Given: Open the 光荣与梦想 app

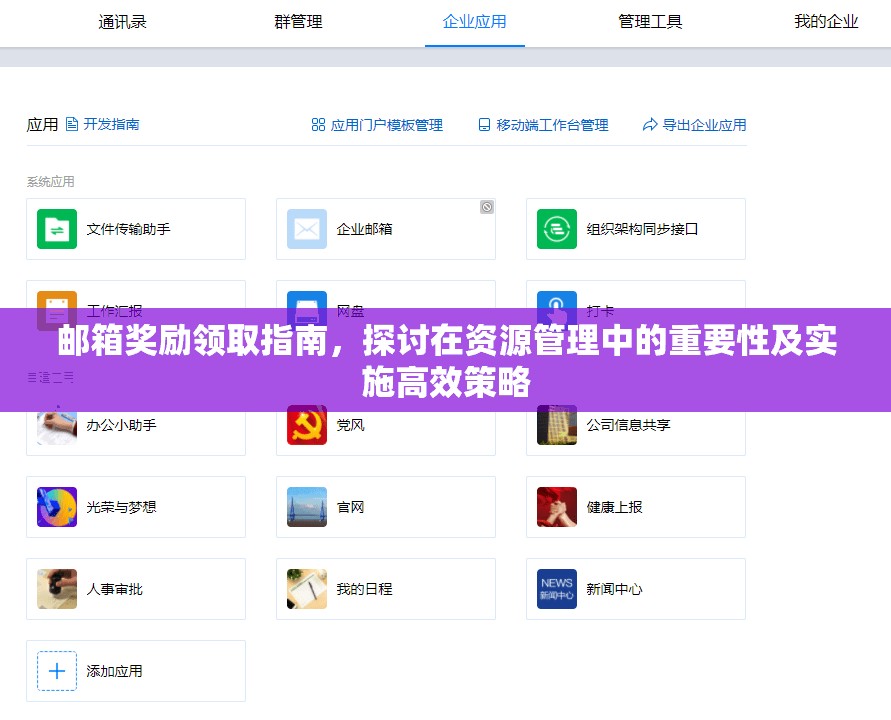Looking at the screenshot, I should [136, 507].
